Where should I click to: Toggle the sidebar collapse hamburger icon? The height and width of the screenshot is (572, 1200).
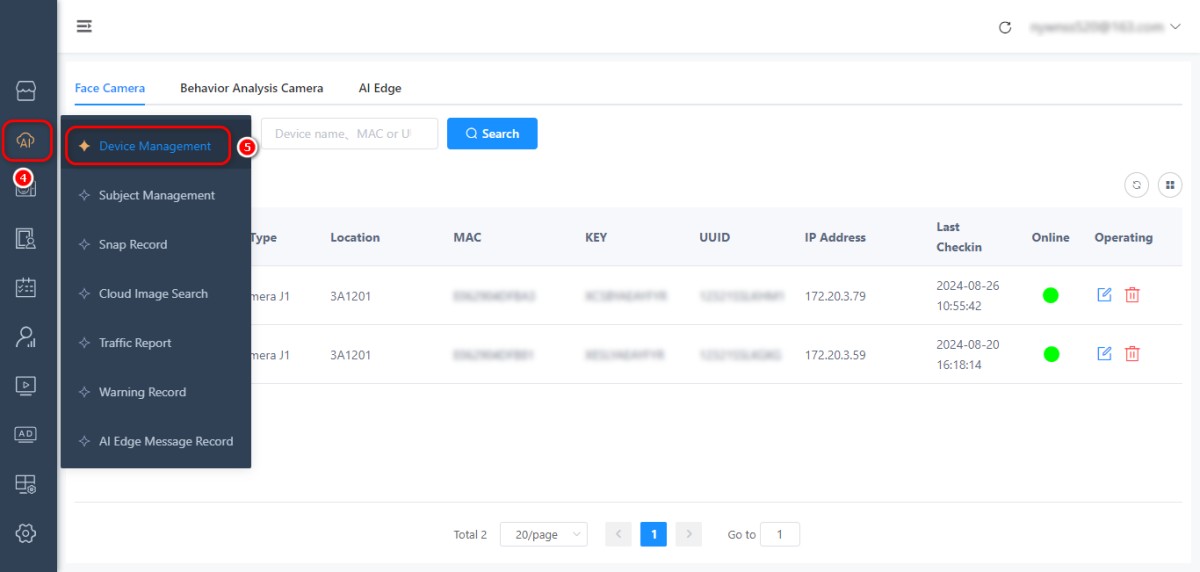[85, 27]
